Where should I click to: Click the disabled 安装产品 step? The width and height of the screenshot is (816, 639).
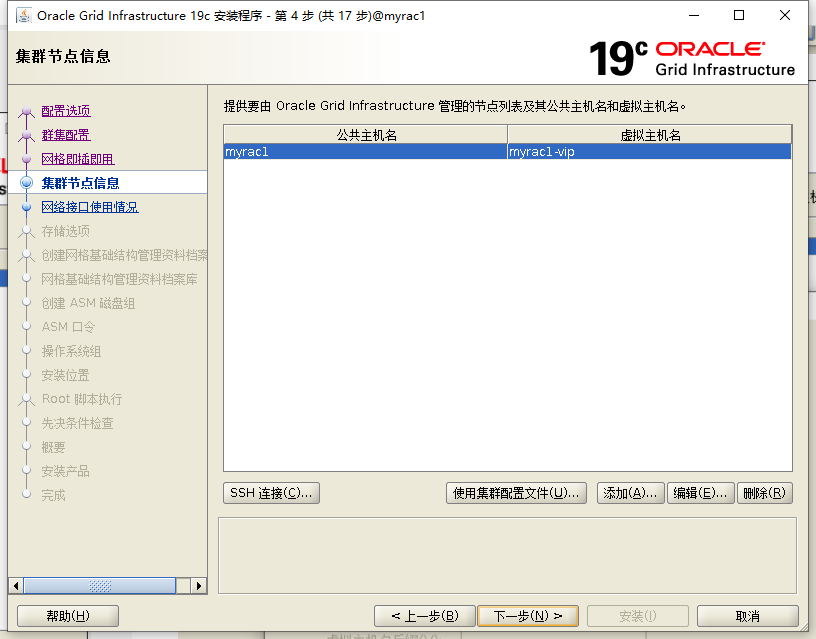66,471
